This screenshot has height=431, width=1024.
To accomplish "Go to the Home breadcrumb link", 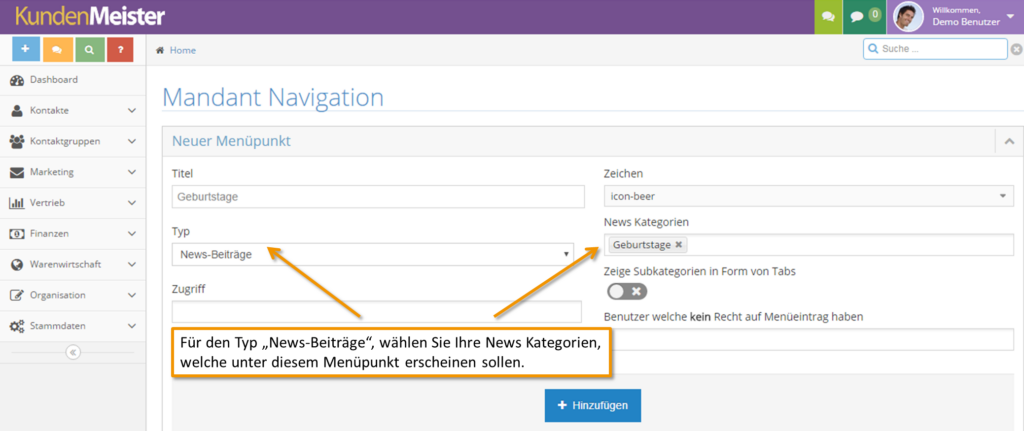I will pos(182,50).
